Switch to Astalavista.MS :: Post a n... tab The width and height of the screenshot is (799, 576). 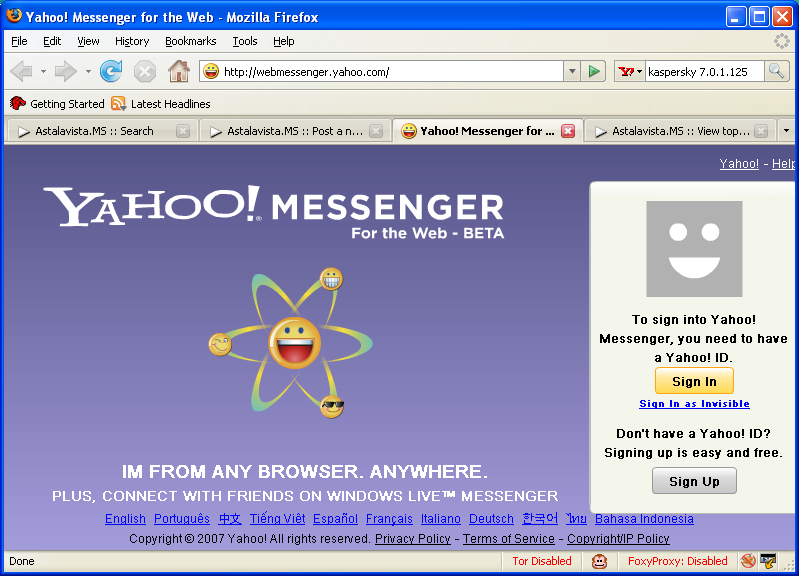(x=295, y=132)
